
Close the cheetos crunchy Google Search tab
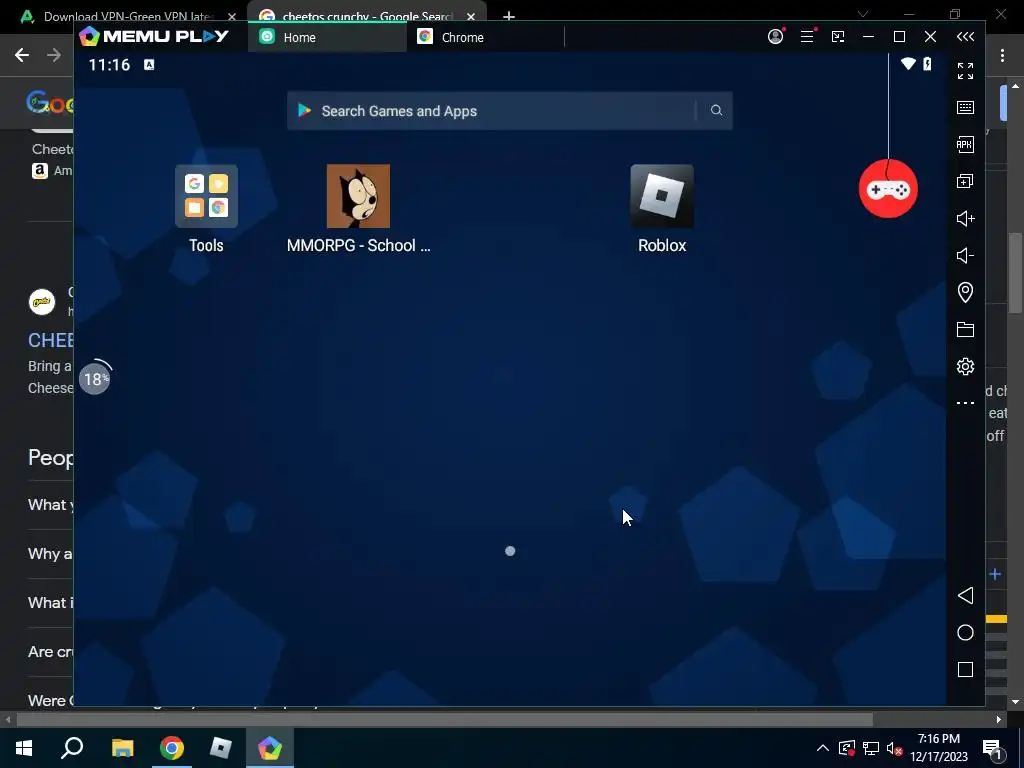(x=471, y=16)
